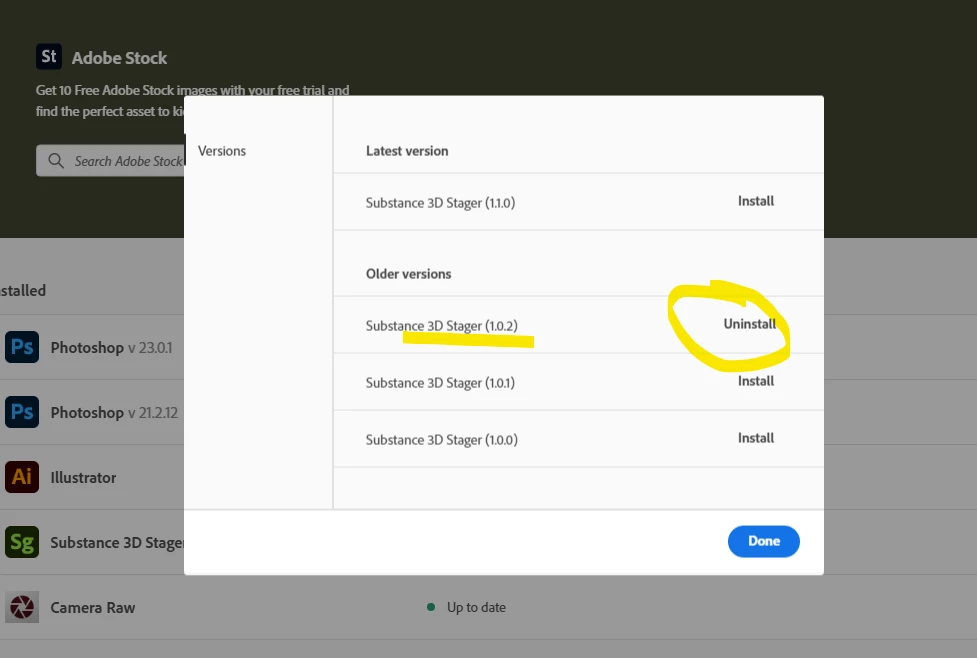Select Substance 3D Stager in installed list
Screen dimensions: 977x658
point(117,543)
